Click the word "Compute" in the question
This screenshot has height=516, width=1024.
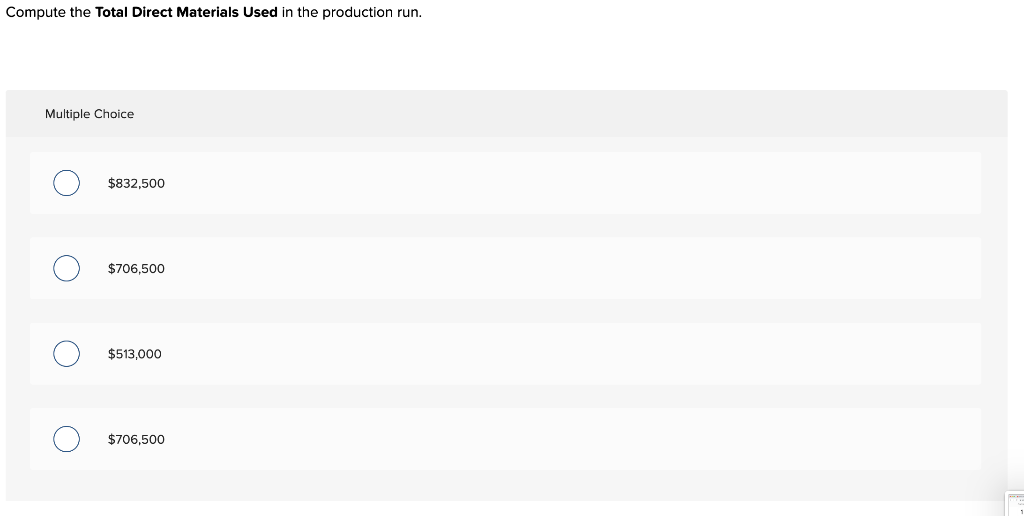[x=36, y=13]
